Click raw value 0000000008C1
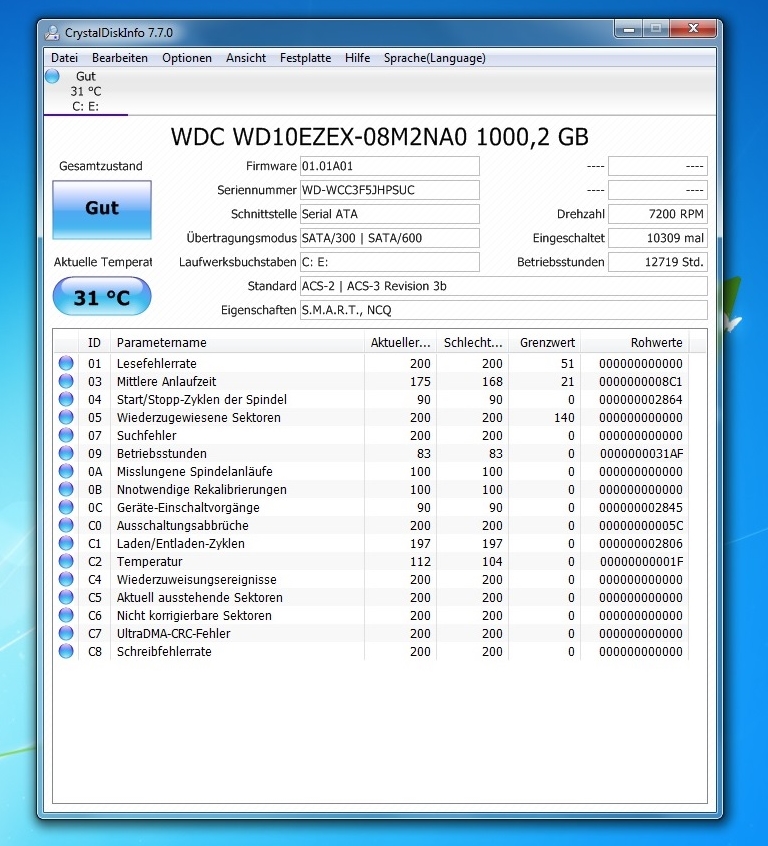Viewport: 768px width, 846px height. [641, 382]
